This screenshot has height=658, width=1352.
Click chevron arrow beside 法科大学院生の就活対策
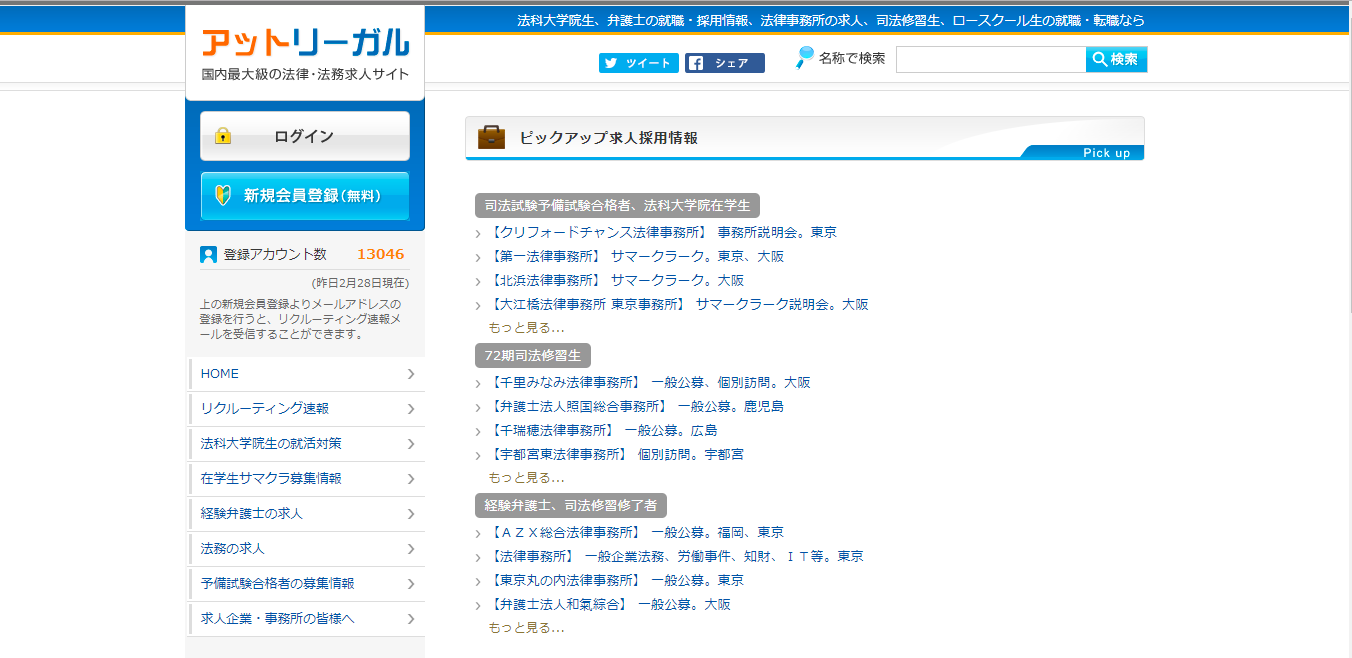(x=411, y=444)
